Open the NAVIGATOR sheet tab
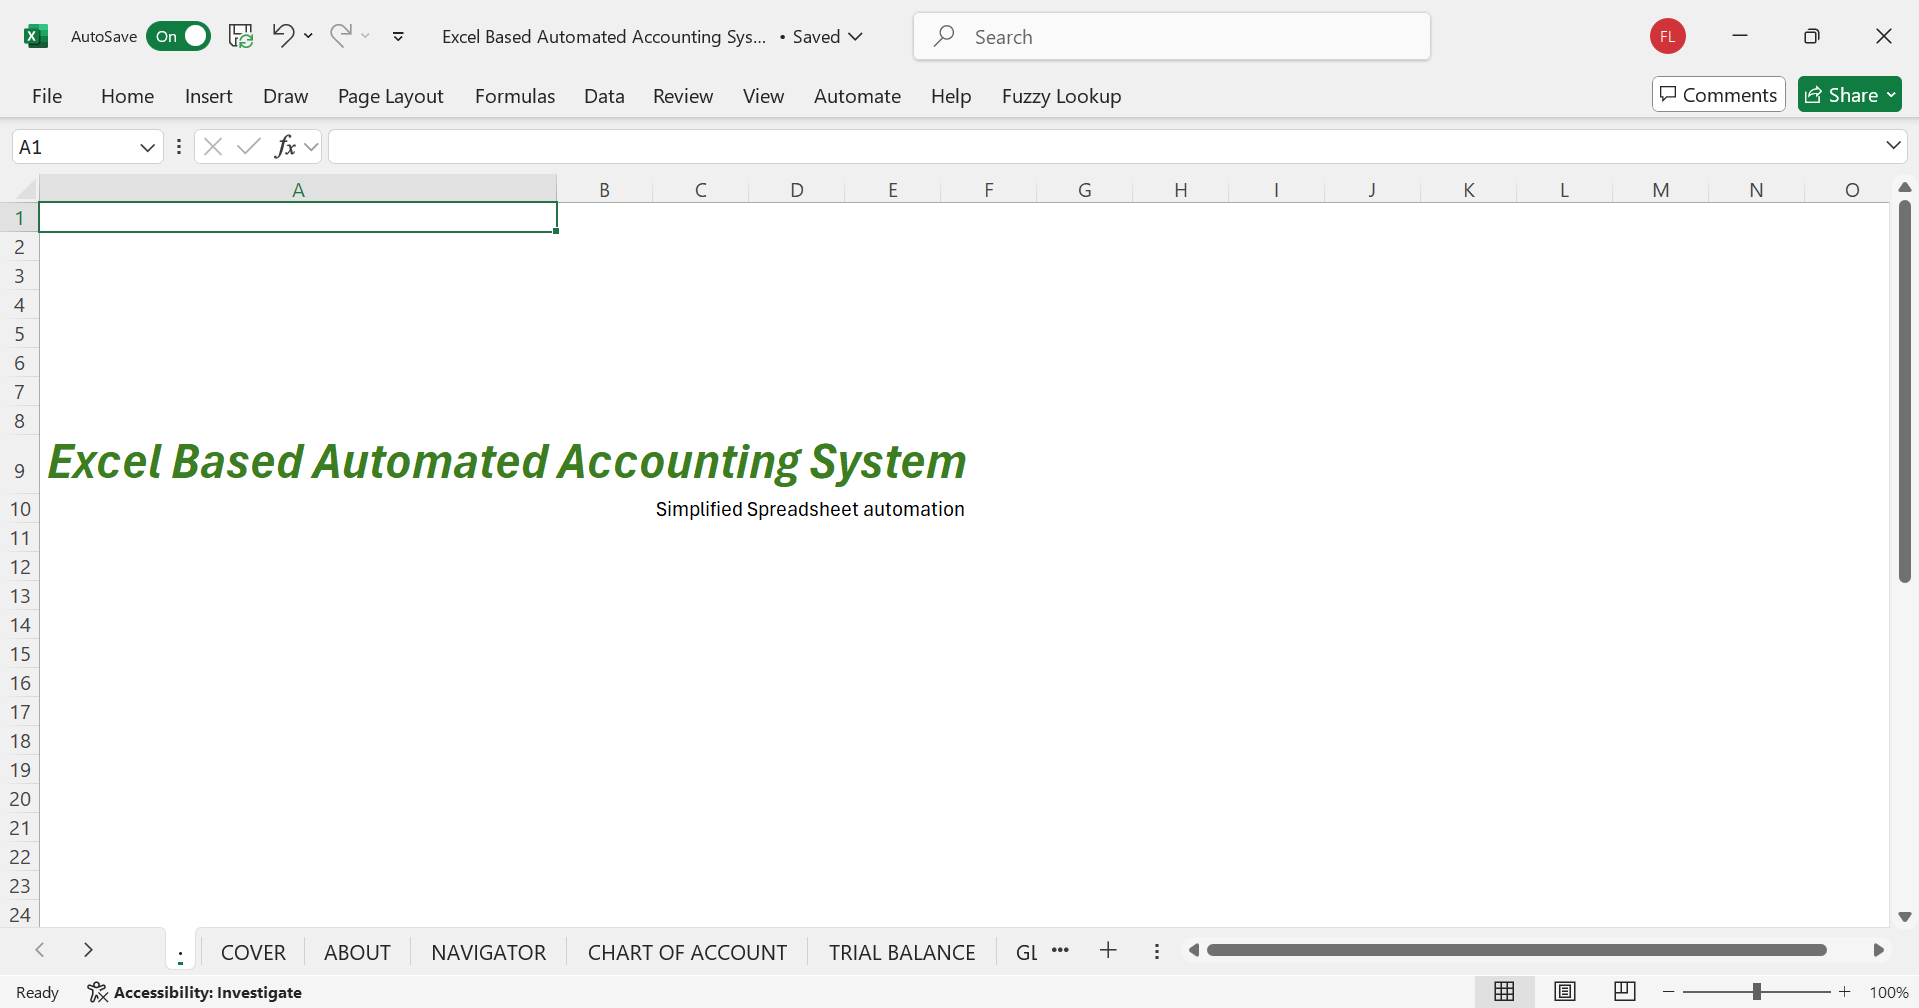Image resolution: width=1919 pixels, height=1008 pixels. (x=489, y=952)
